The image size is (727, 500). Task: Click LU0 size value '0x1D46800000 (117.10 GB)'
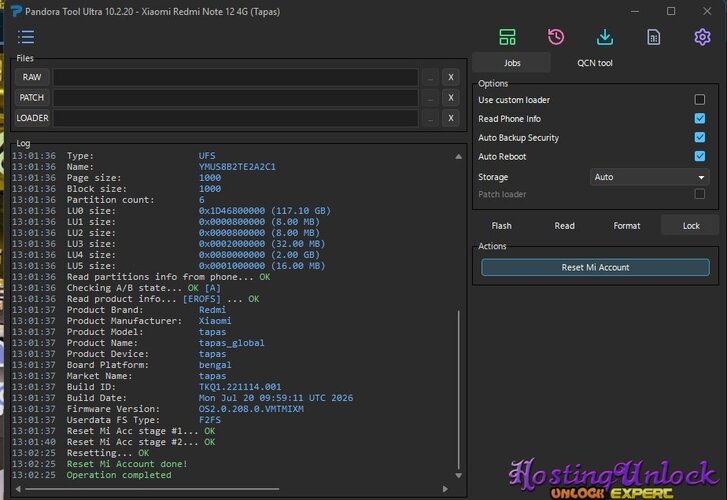[265, 211]
